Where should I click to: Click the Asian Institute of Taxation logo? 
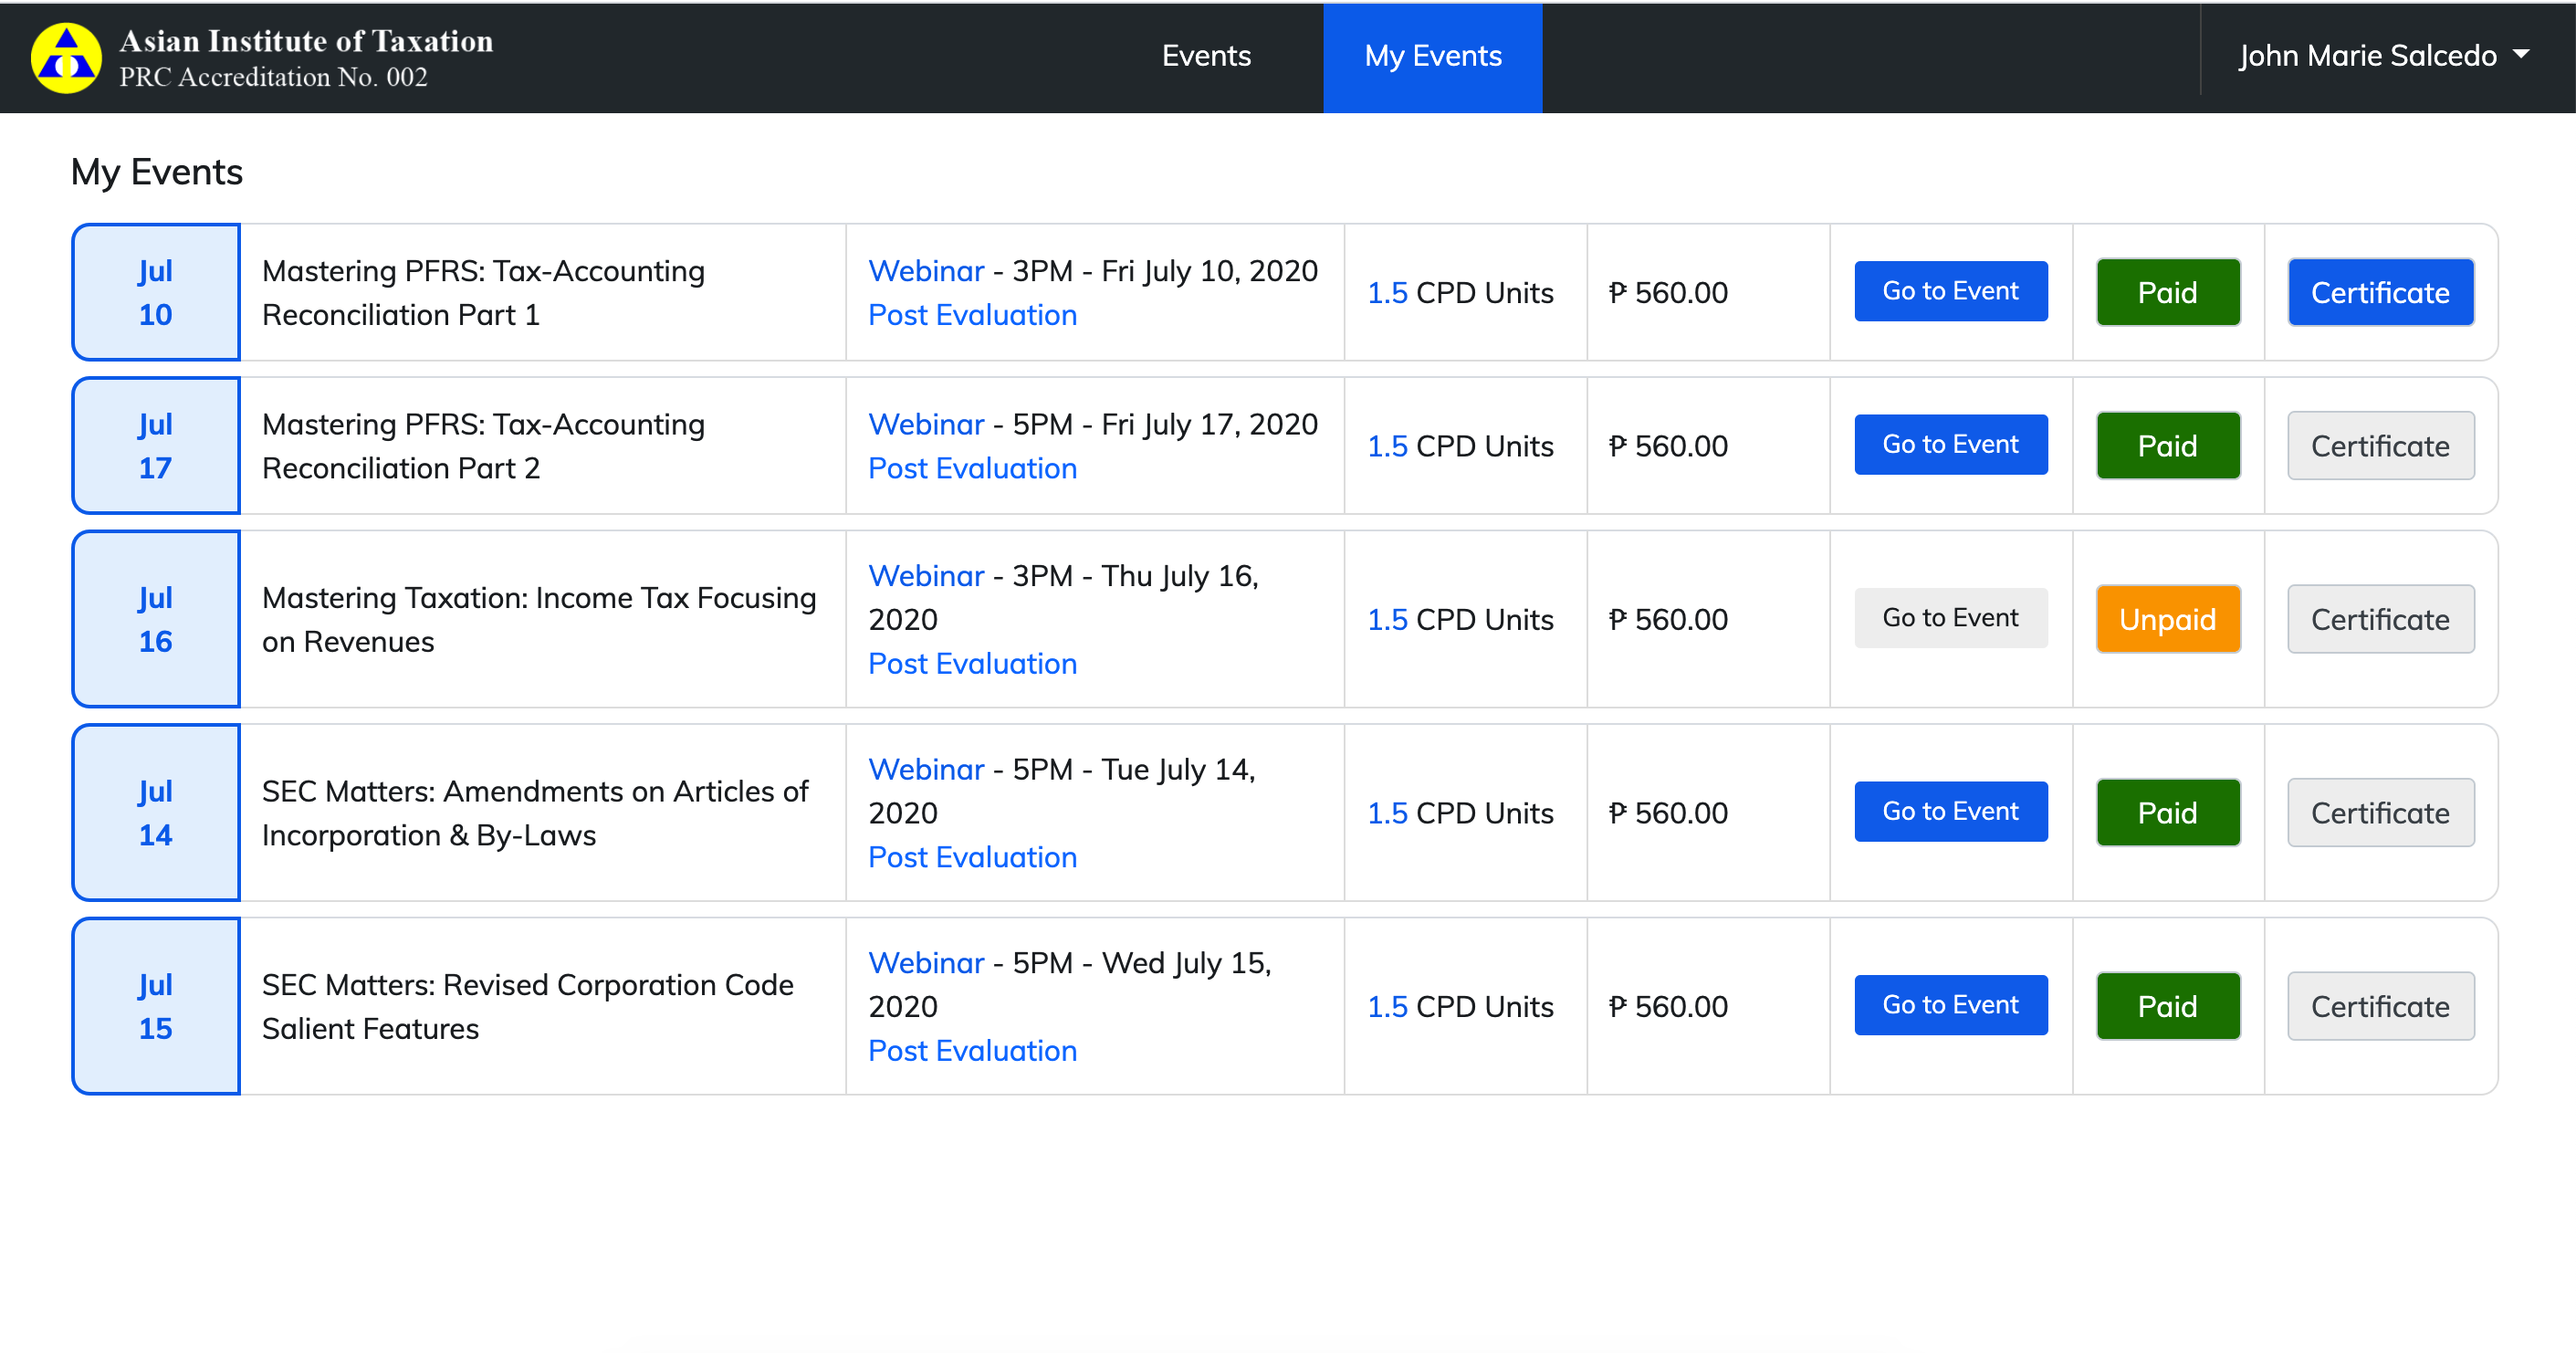[x=66, y=58]
